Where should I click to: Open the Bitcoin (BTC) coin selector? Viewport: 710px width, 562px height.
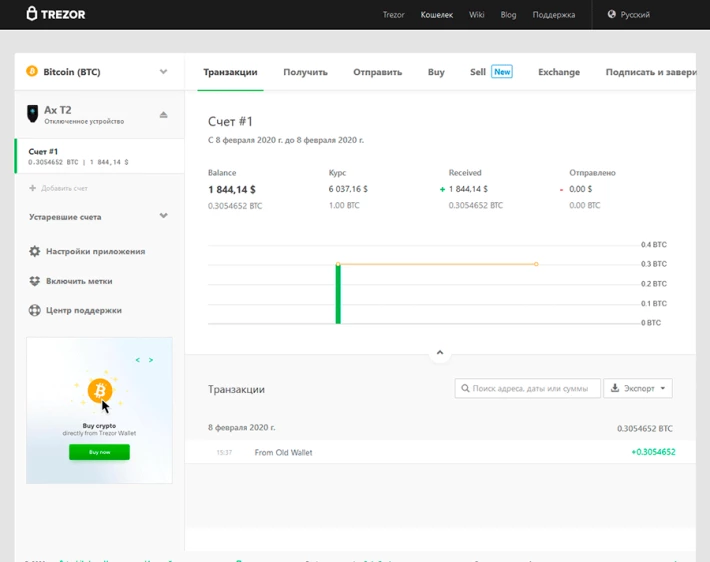[x=99, y=72]
